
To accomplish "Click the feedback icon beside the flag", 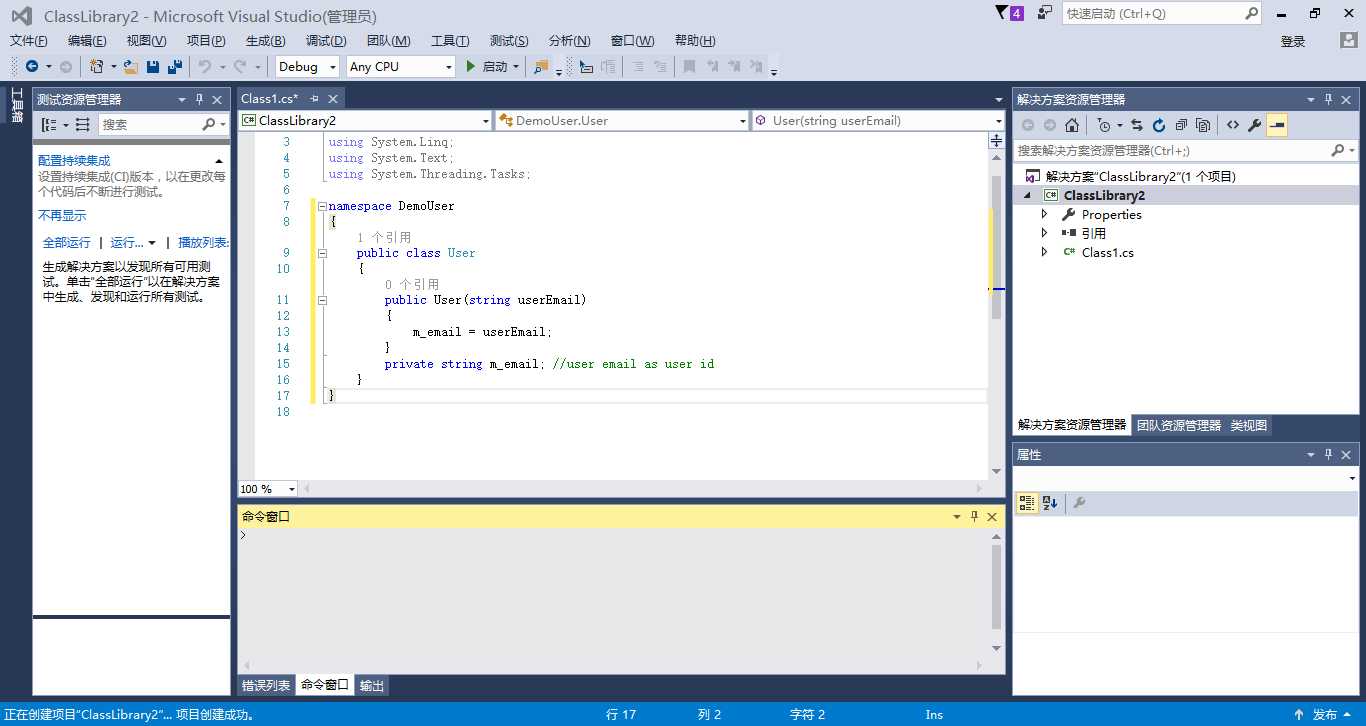I will 1044,13.
